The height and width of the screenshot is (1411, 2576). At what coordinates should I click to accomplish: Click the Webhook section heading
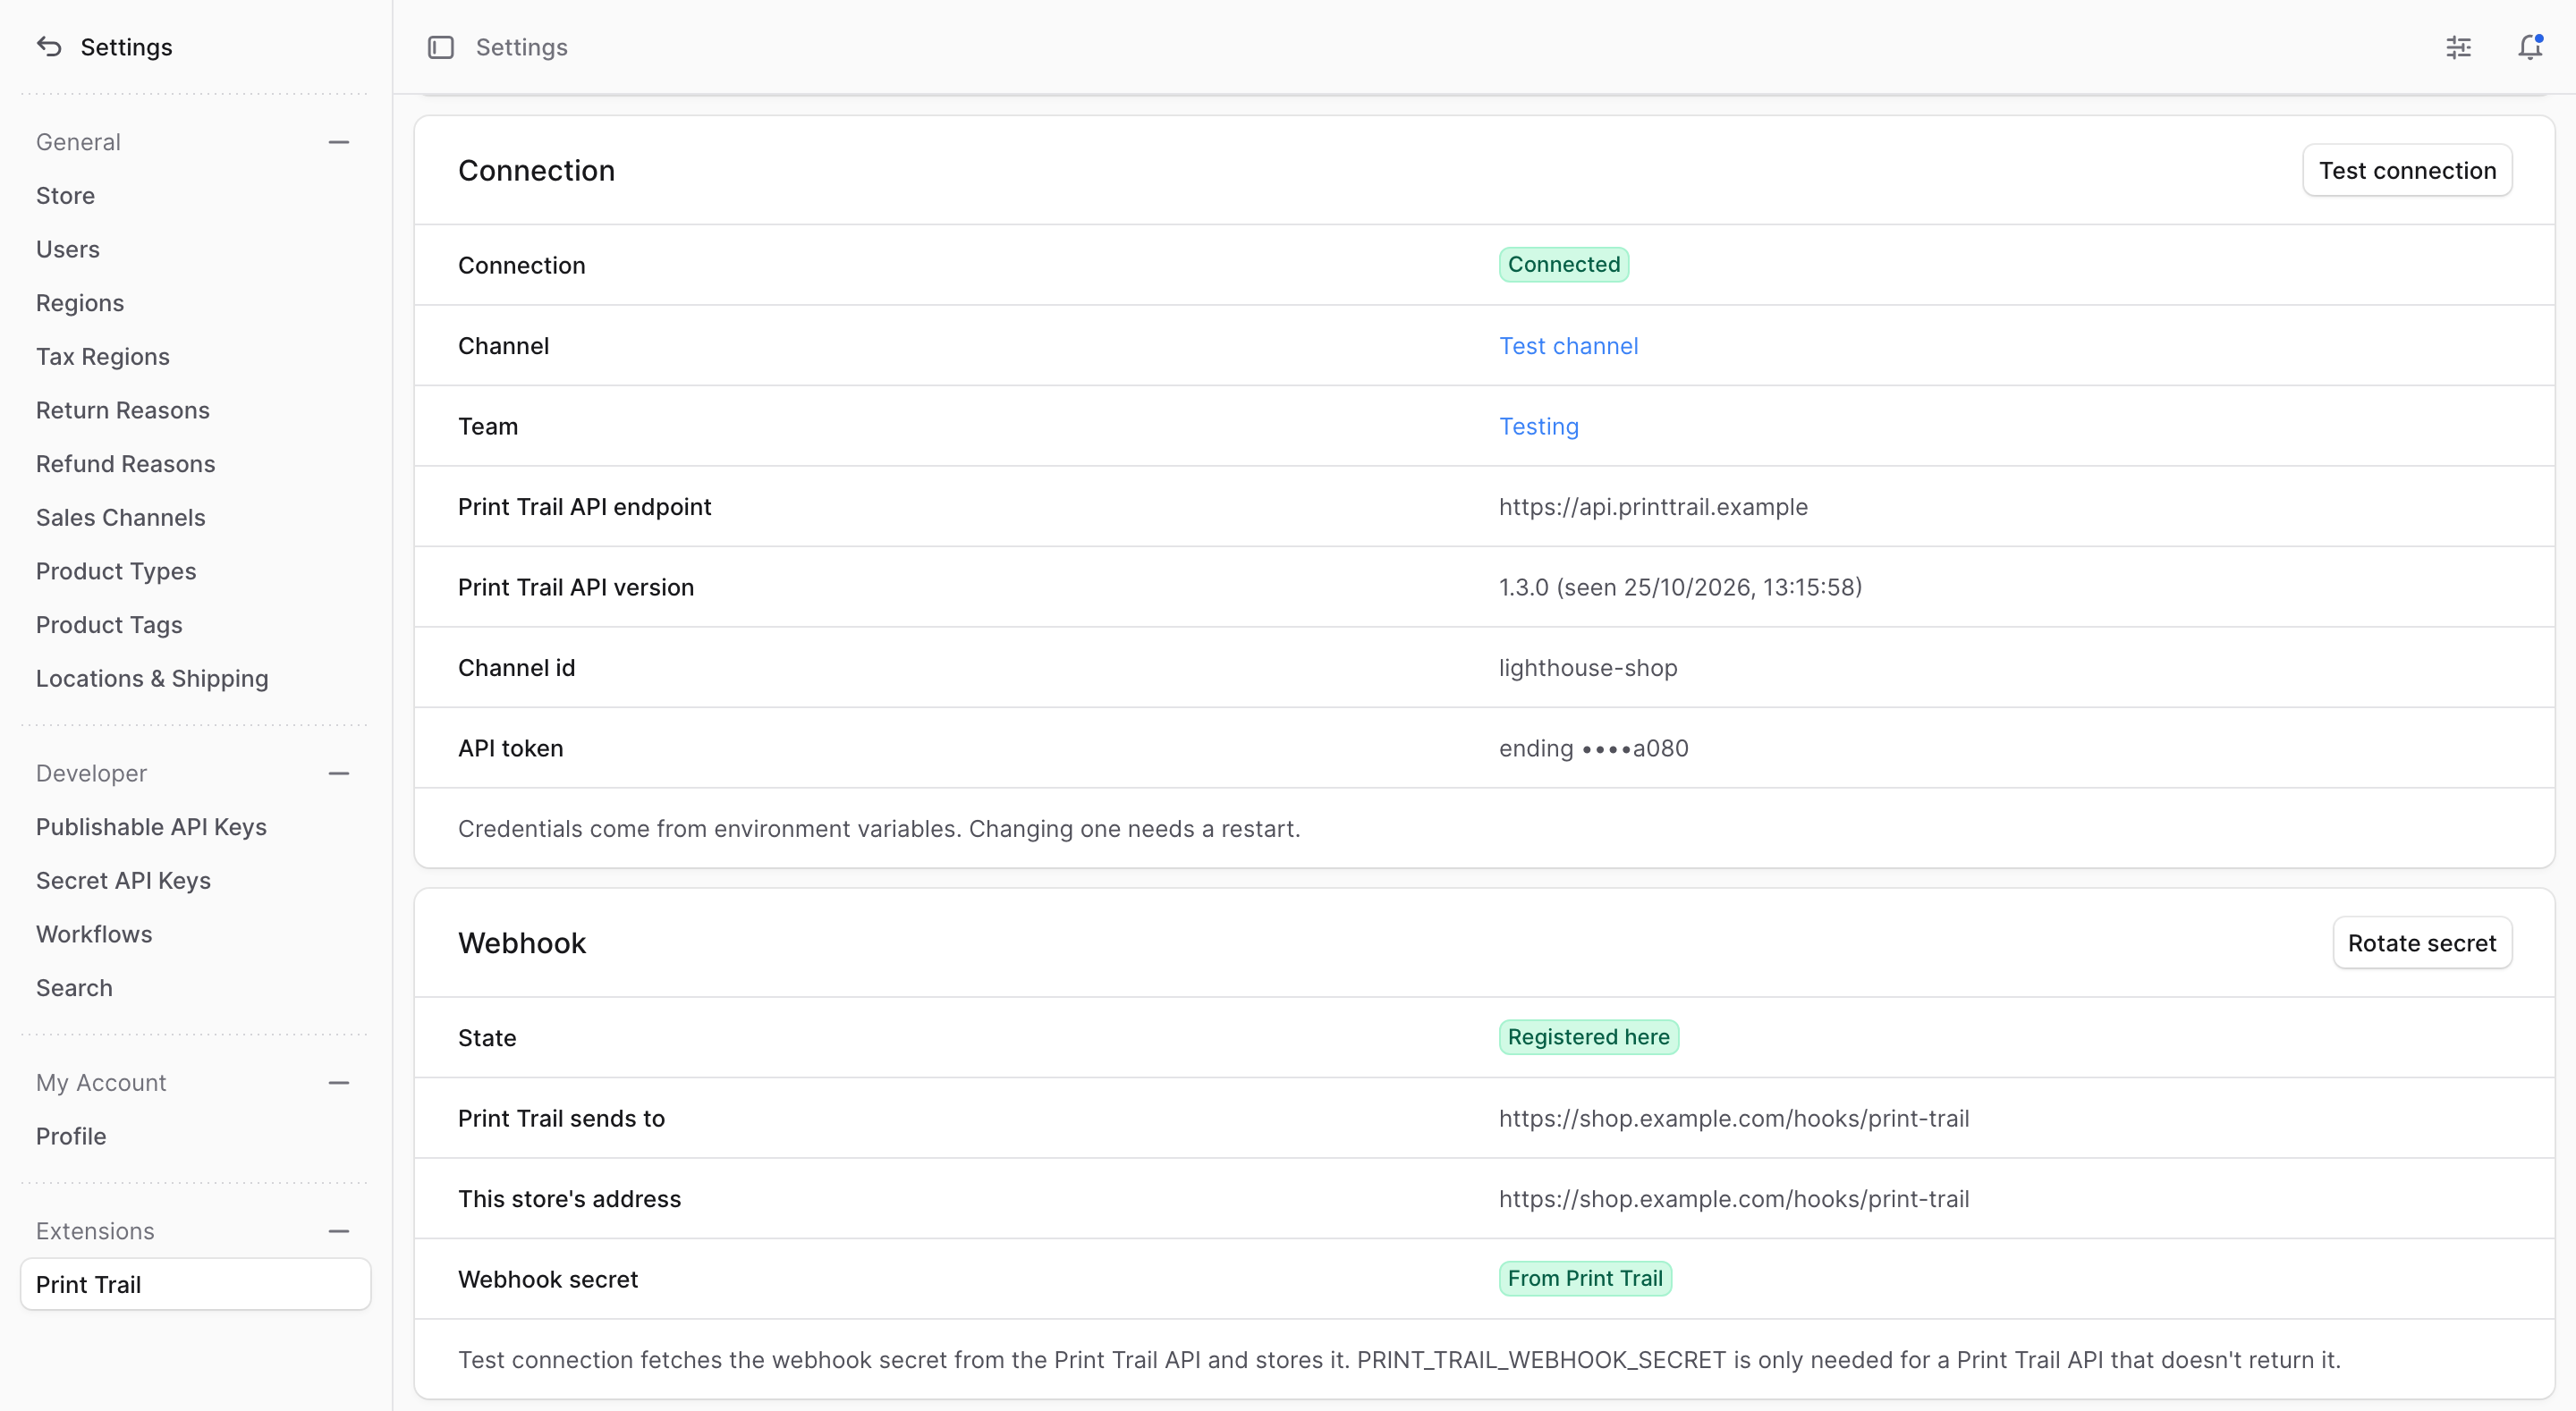pos(522,943)
